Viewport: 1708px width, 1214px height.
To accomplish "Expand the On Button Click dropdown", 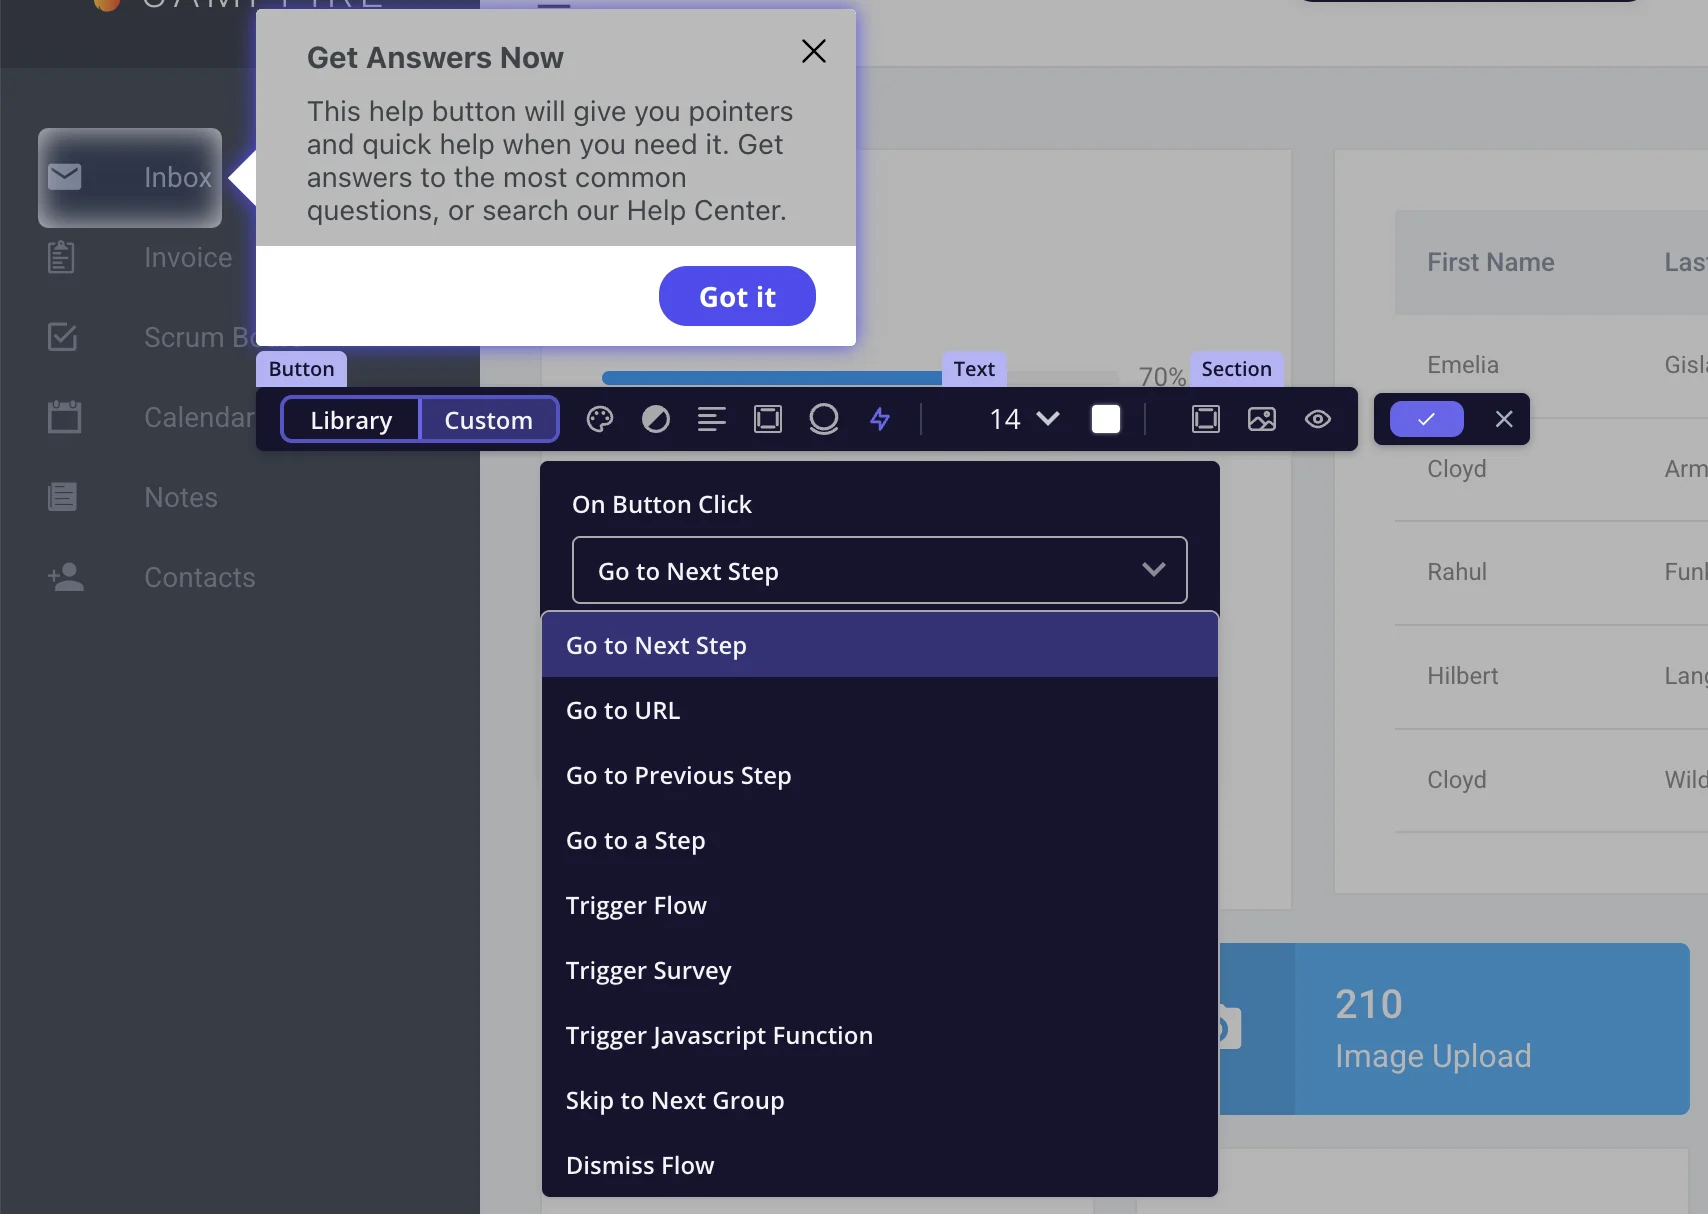I will tap(880, 570).
